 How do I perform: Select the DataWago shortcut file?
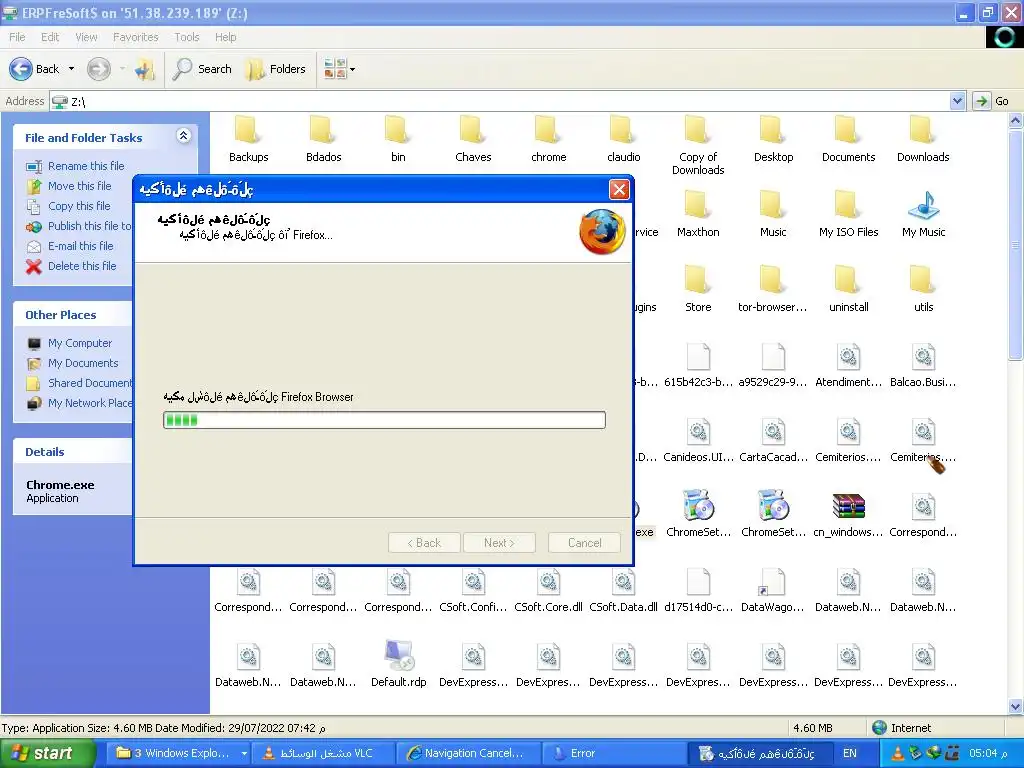773,589
